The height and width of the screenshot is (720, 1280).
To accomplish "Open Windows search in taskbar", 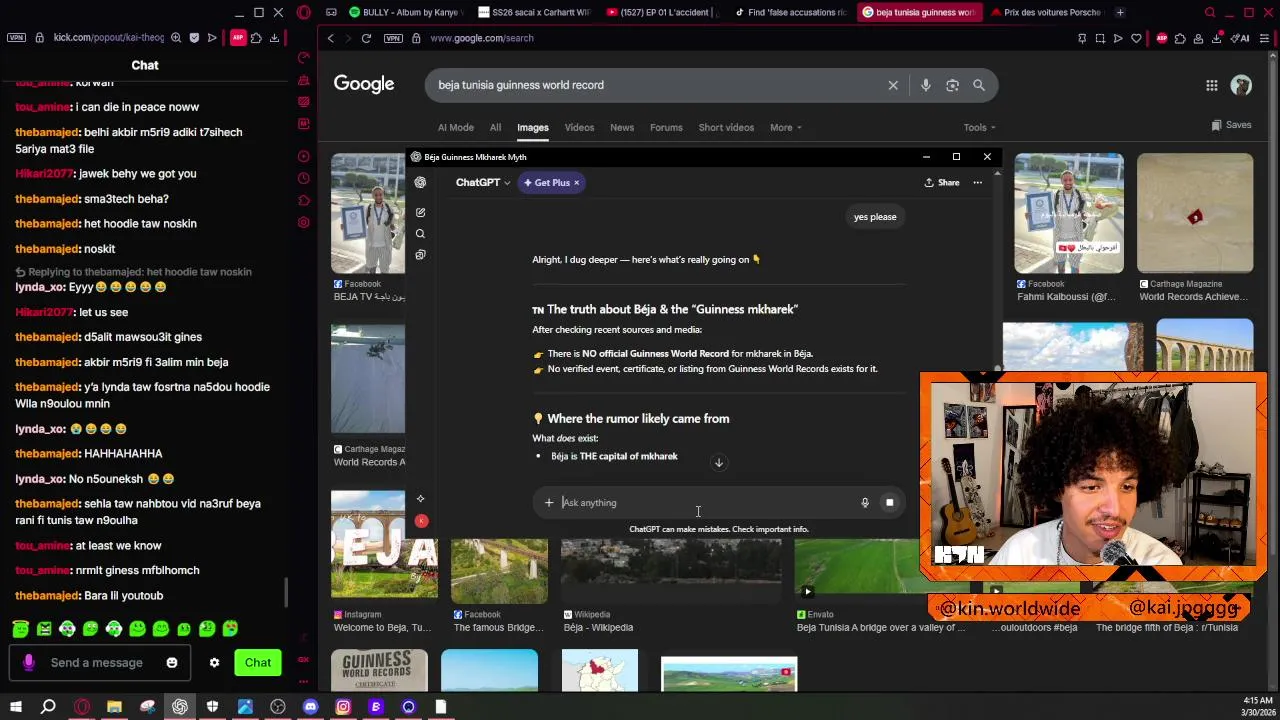I will click(x=48, y=707).
